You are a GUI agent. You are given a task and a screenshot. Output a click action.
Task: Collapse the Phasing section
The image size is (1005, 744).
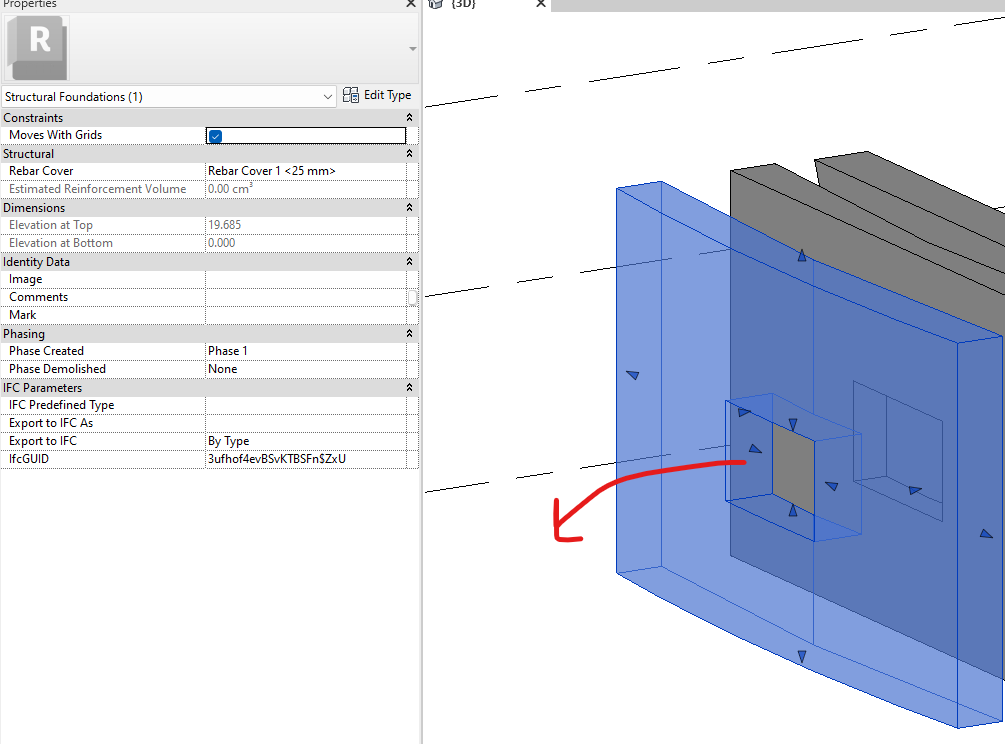pyautogui.click(x=408, y=333)
